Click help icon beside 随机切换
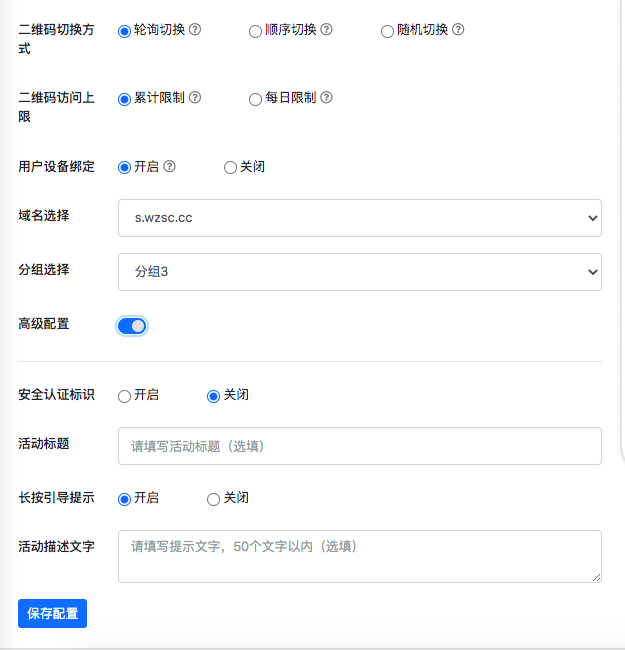The image size is (625, 650). (458, 30)
